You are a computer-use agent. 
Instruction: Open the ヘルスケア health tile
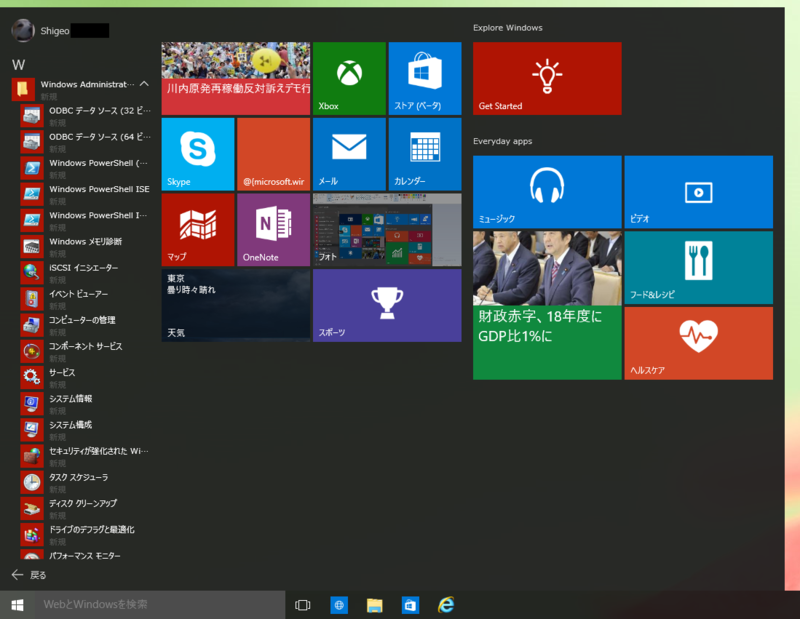[x=698, y=343]
